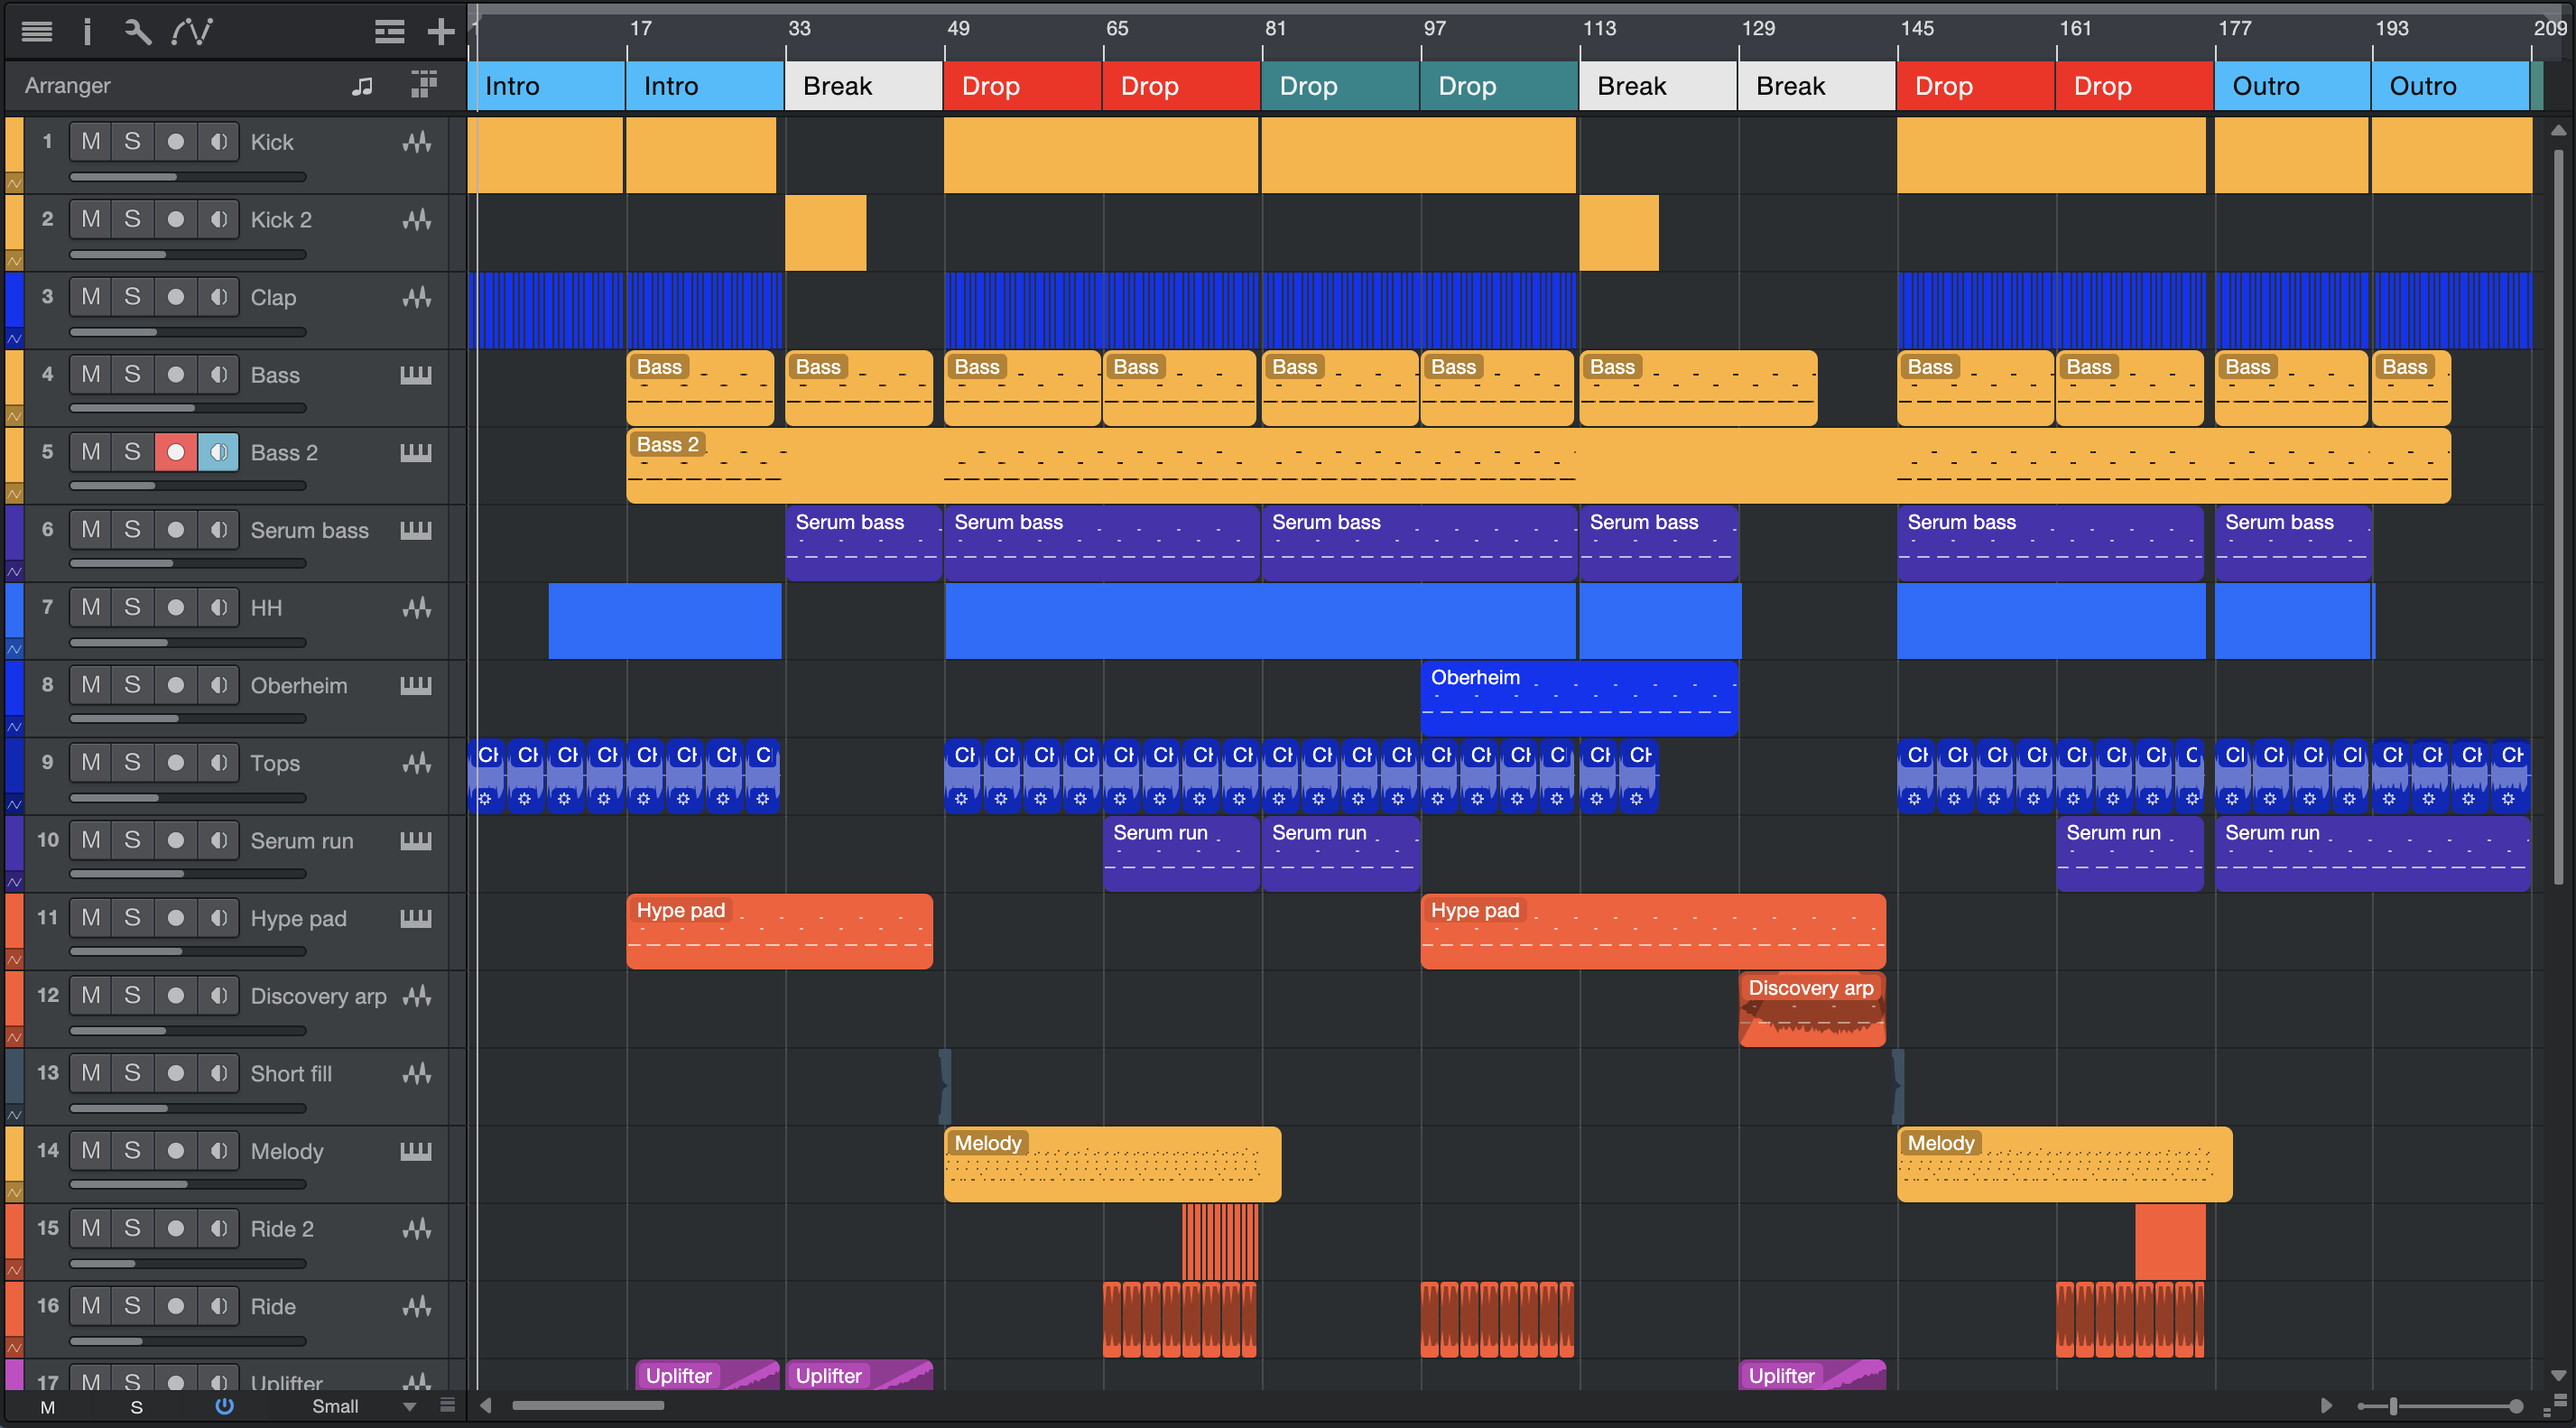Click the Clap track waveform icon

pyautogui.click(x=417, y=297)
